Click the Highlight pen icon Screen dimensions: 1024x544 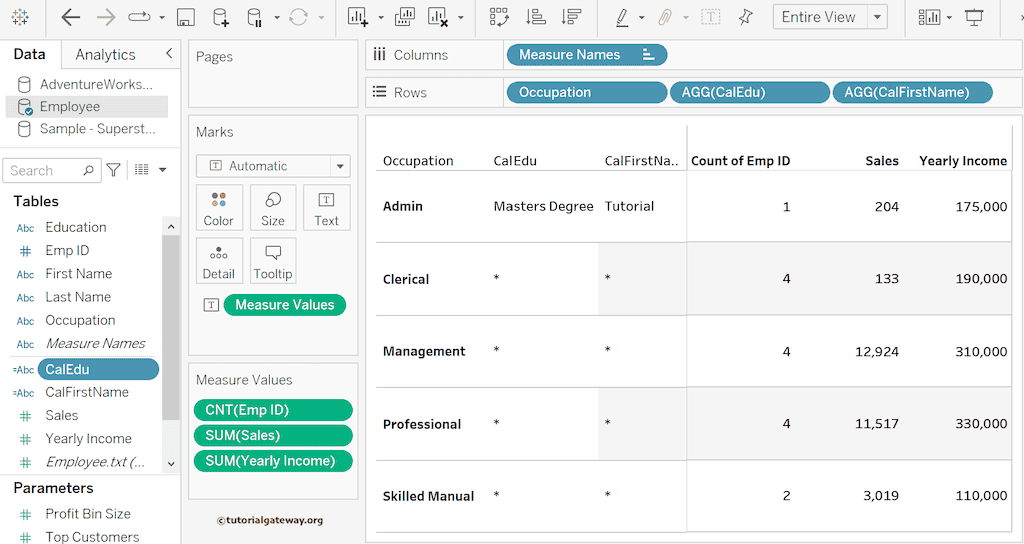click(622, 17)
